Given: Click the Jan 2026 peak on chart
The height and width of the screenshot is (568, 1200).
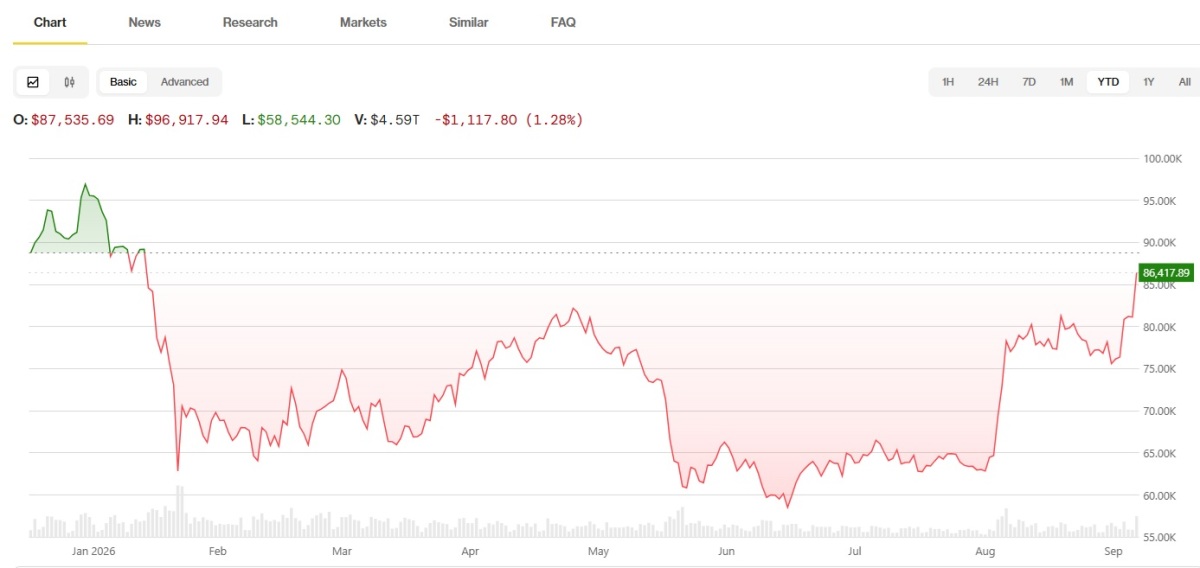Looking at the screenshot, I should 85,184.
